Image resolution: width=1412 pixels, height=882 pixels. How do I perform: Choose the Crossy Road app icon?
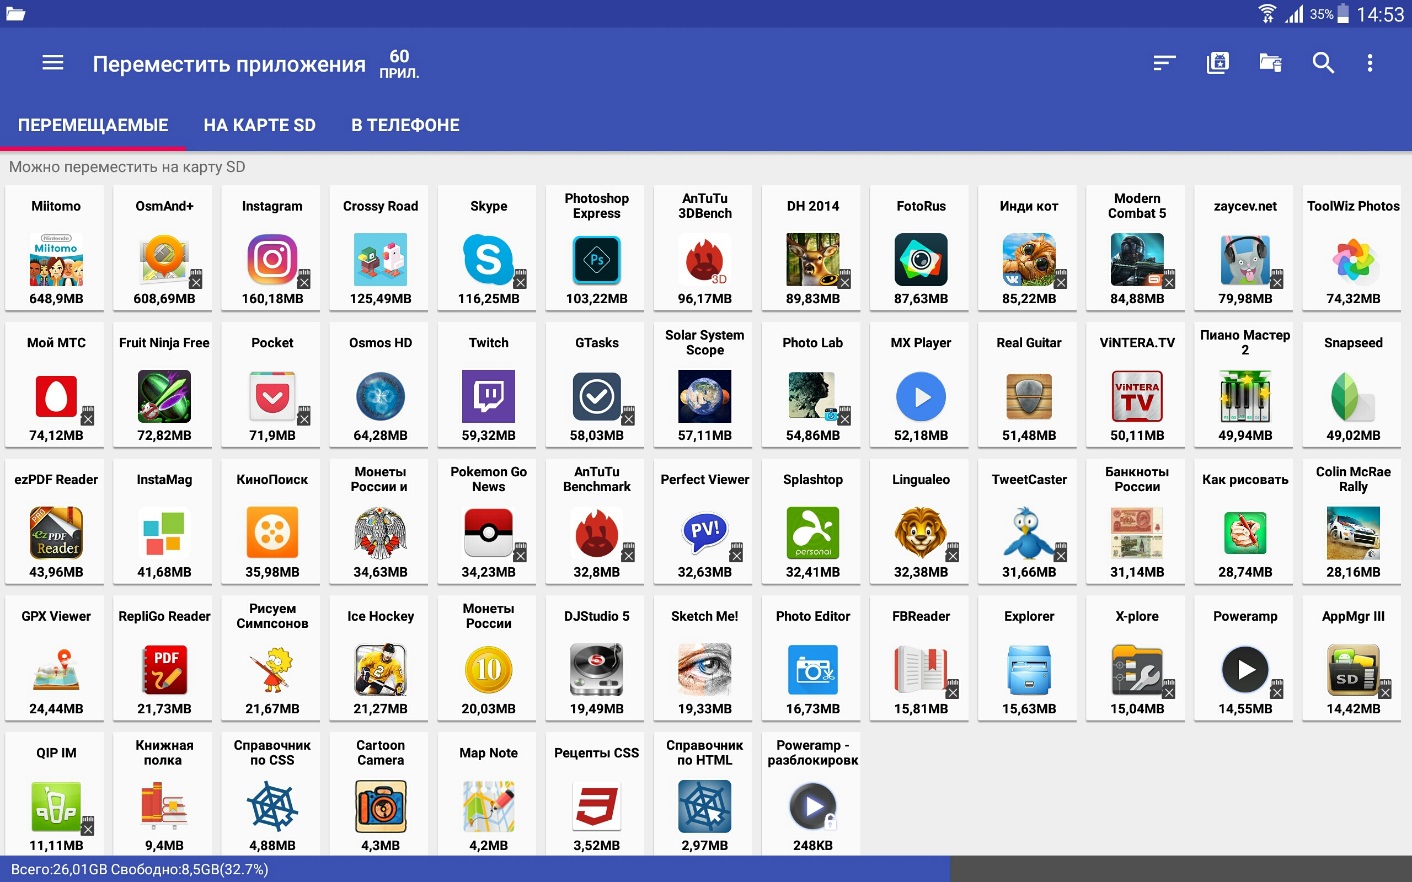click(x=380, y=260)
